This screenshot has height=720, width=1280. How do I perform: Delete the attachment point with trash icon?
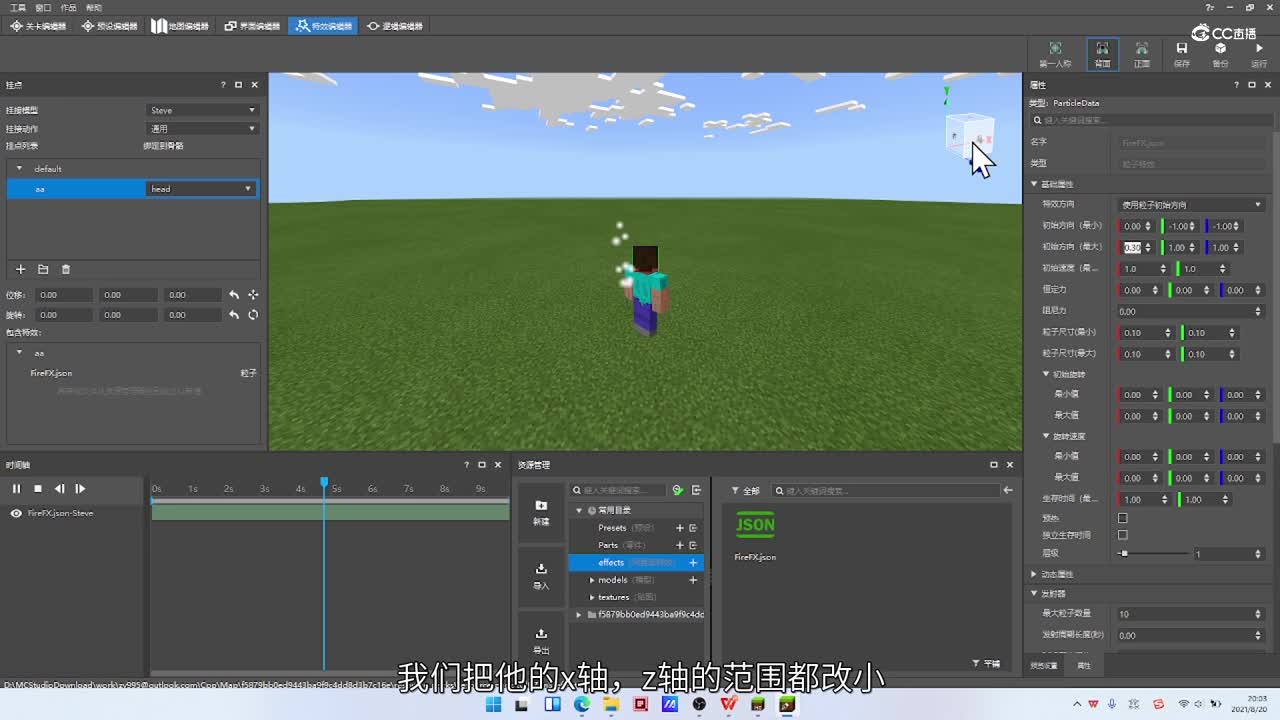click(x=66, y=269)
